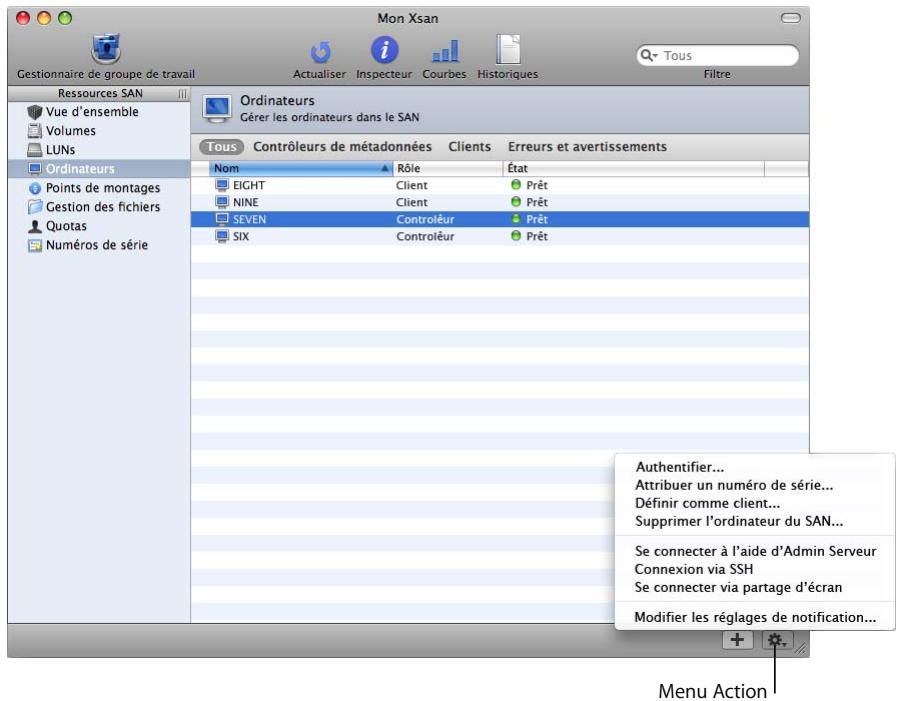Sort by the État column header
The width and height of the screenshot is (898, 701).
634,168
